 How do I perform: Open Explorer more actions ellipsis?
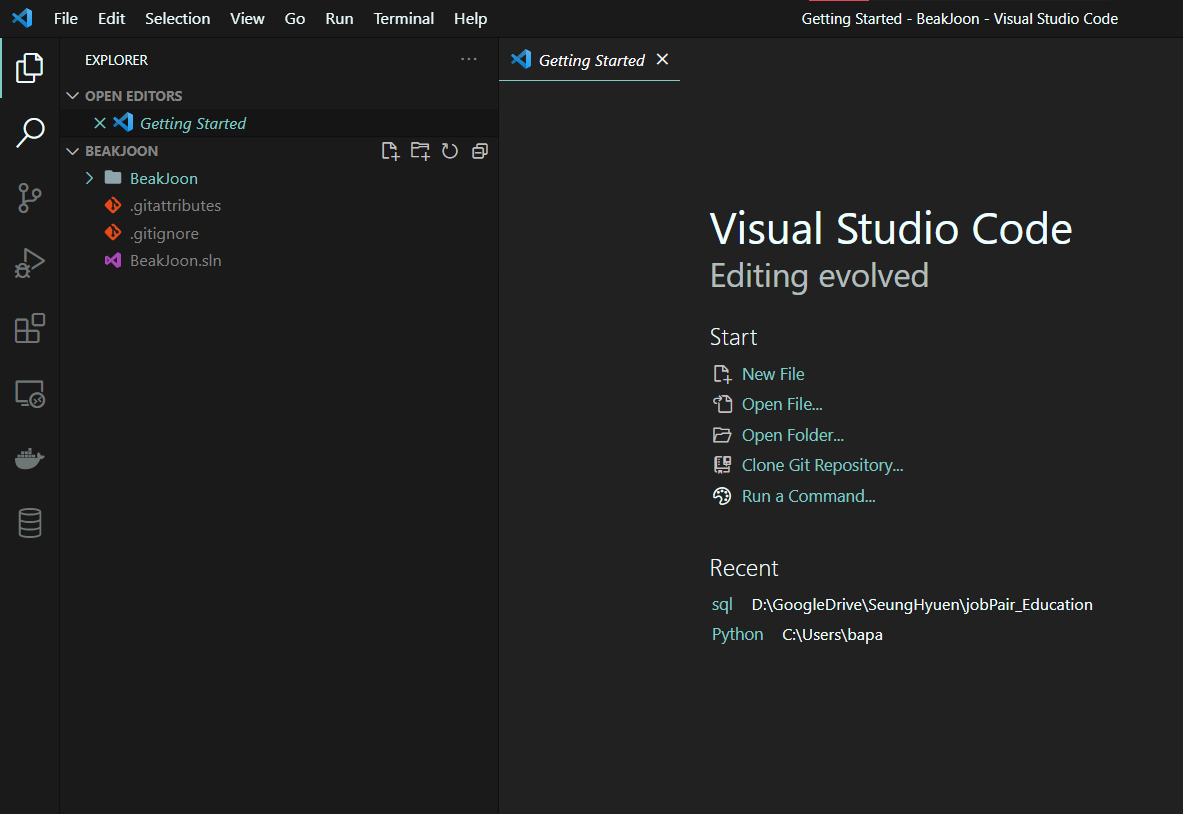click(469, 59)
